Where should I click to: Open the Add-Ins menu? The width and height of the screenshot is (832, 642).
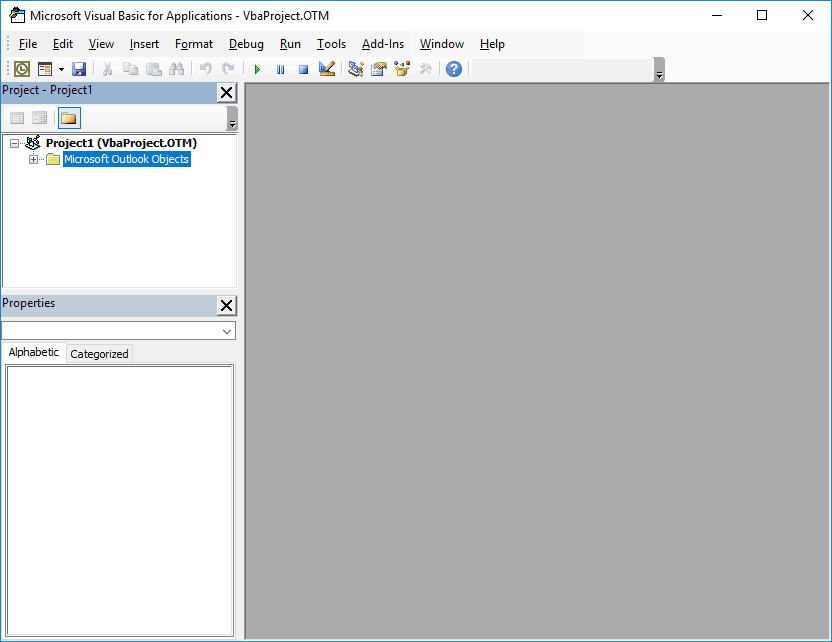click(x=383, y=44)
